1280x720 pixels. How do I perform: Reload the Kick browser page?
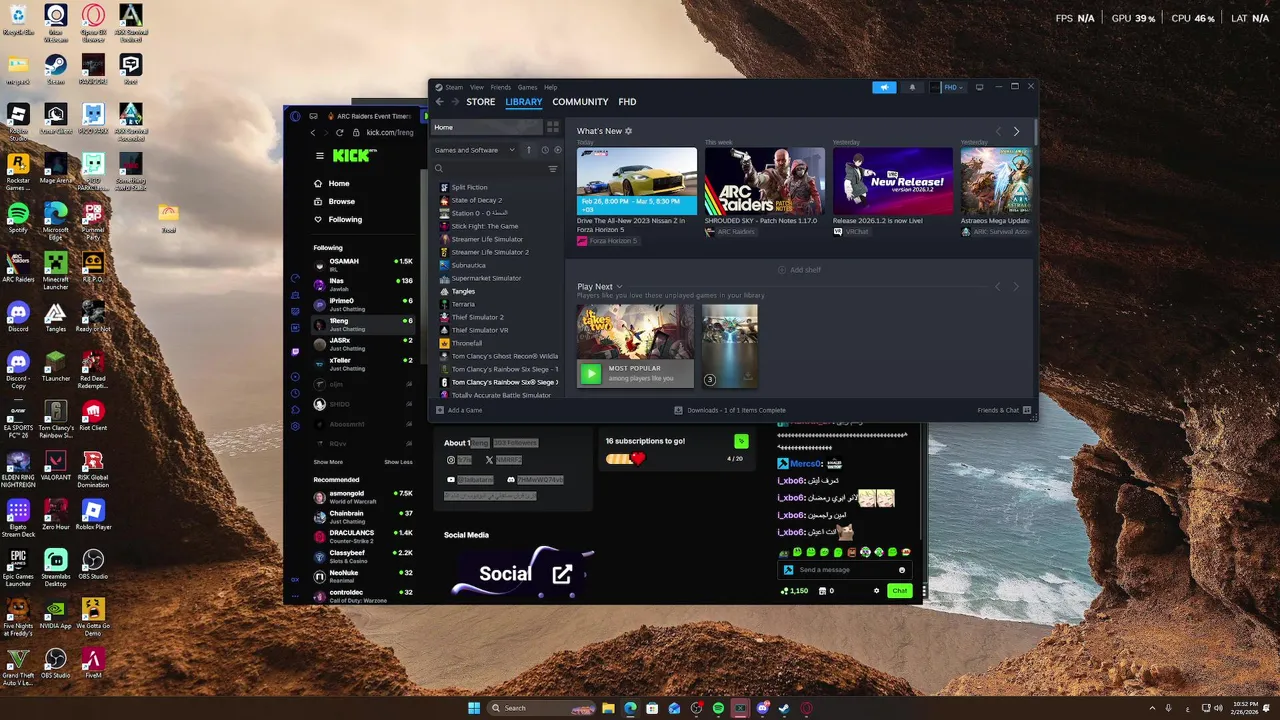click(339, 132)
